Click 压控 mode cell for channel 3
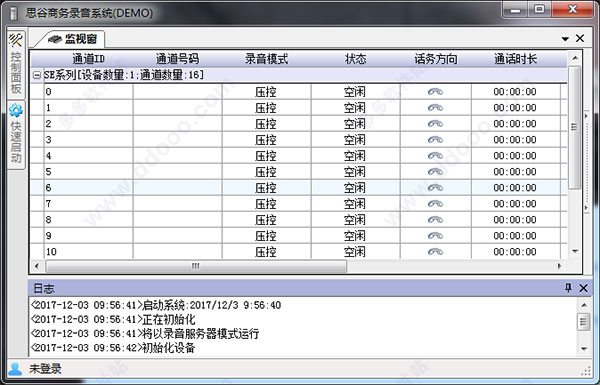This screenshot has height=385, width=600. click(x=267, y=140)
